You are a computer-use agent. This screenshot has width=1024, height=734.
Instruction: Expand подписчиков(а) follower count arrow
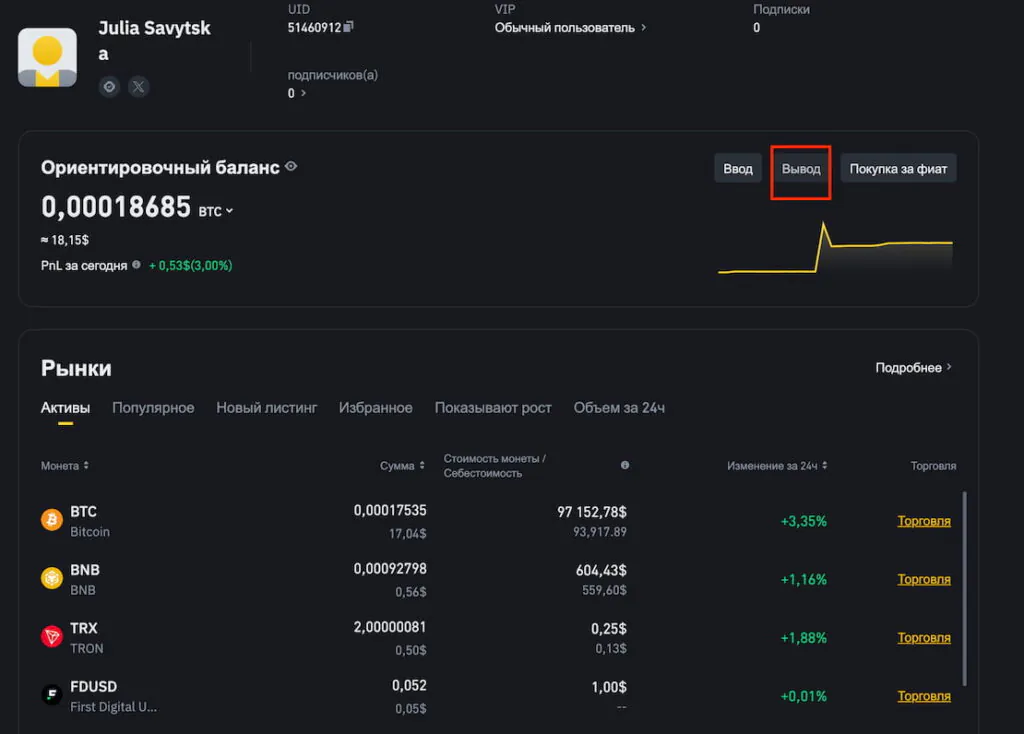tap(303, 93)
